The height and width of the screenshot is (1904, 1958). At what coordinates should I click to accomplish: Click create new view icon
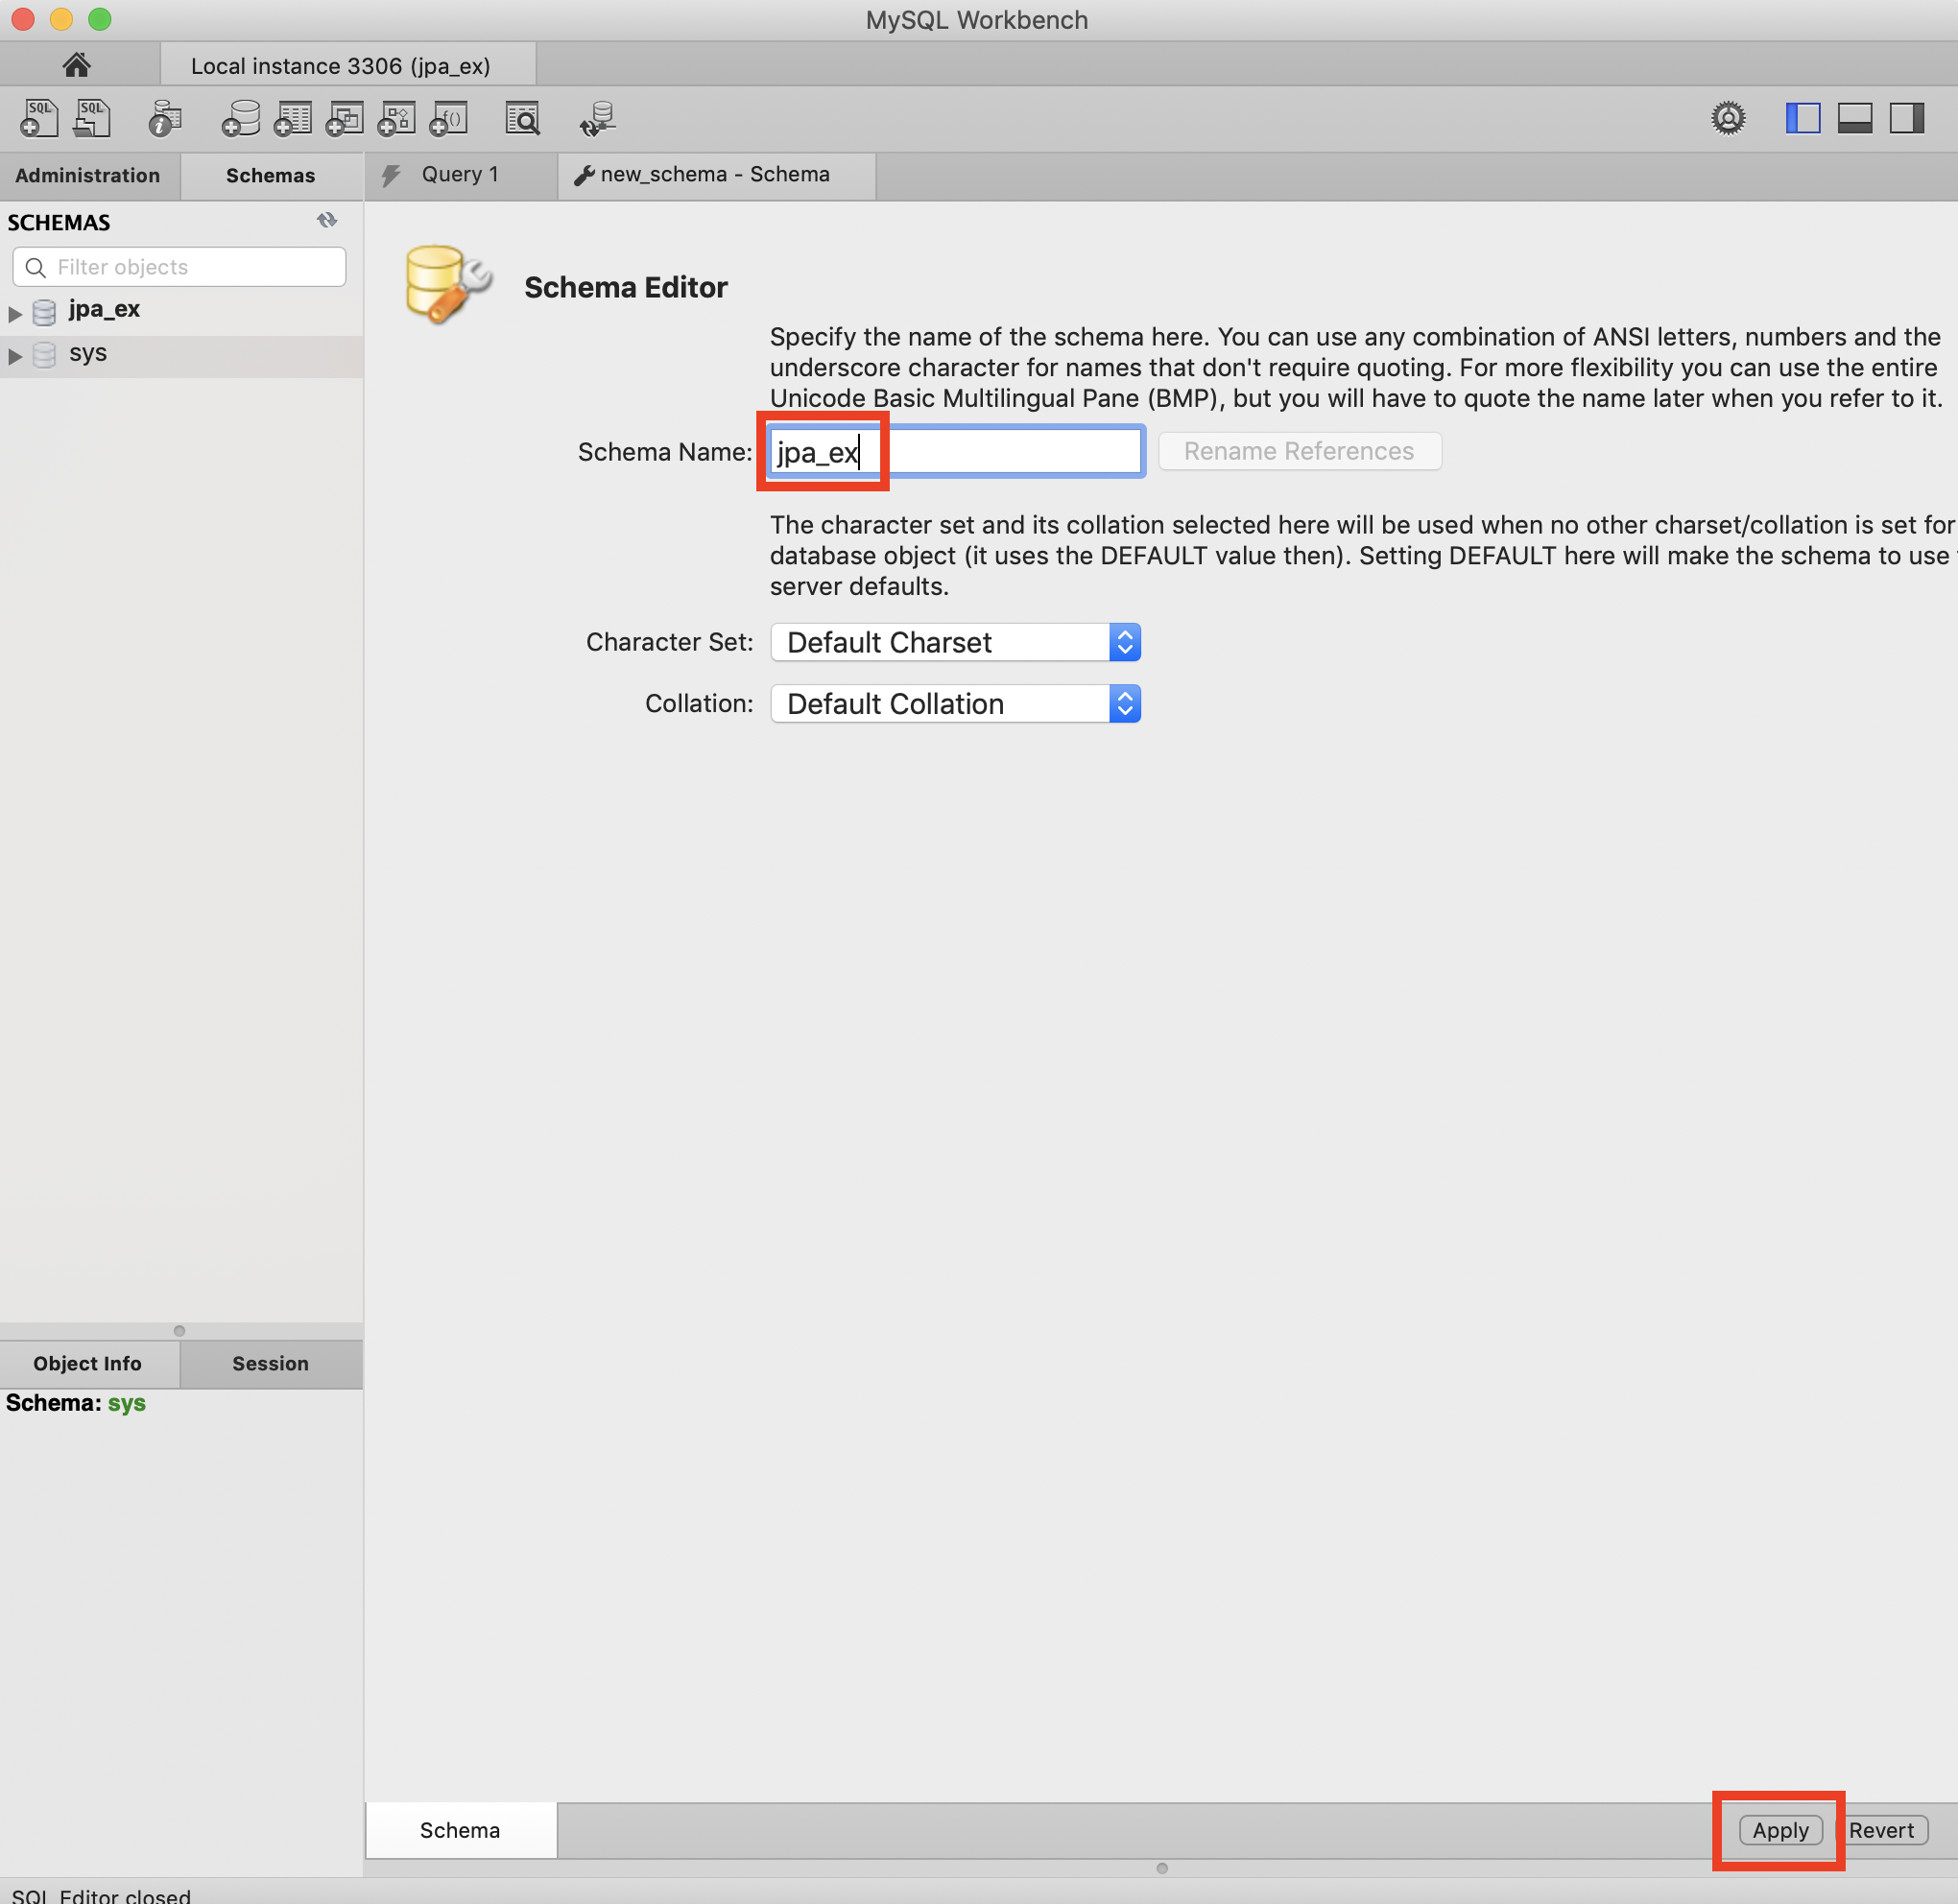pos(345,118)
